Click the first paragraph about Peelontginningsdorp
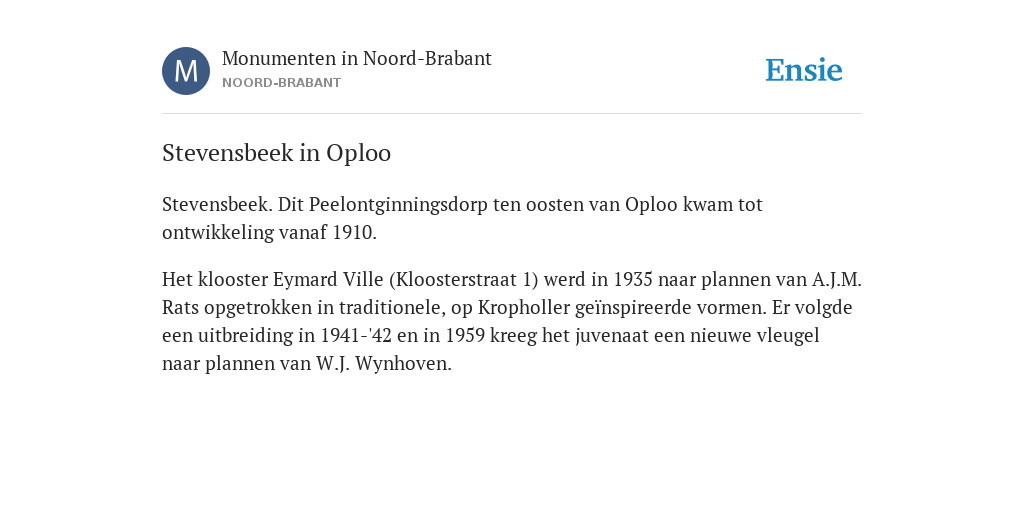This screenshot has width=1024, height=512. tap(462, 218)
